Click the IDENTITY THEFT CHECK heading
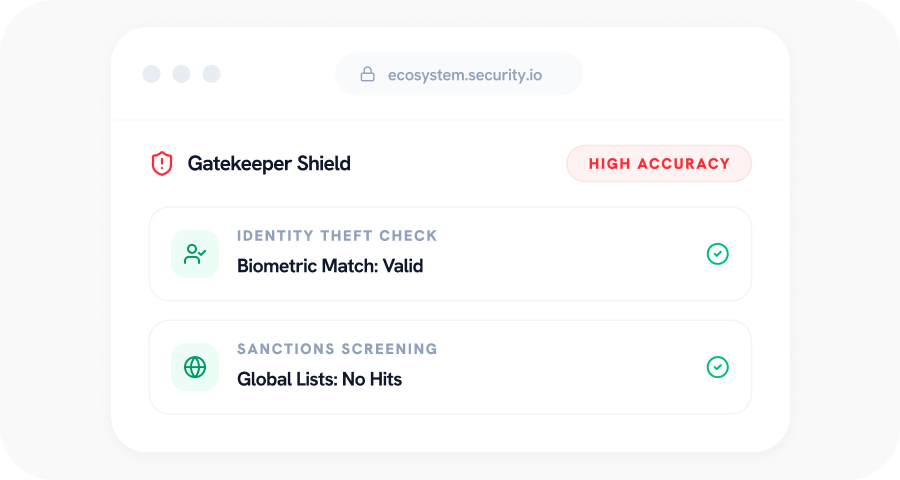This screenshot has width=900, height=480. pos(337,236)
